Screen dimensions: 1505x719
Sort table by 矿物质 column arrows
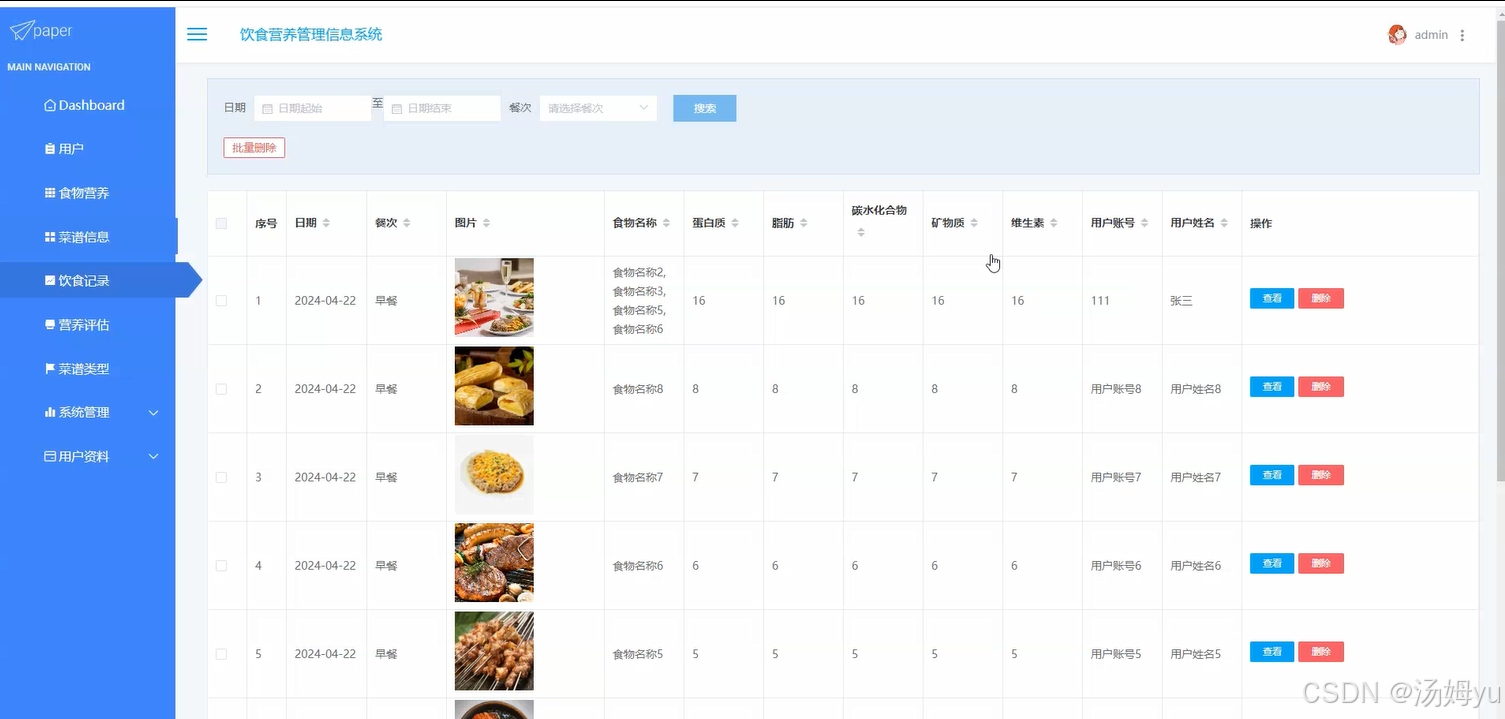pos(974,223)
